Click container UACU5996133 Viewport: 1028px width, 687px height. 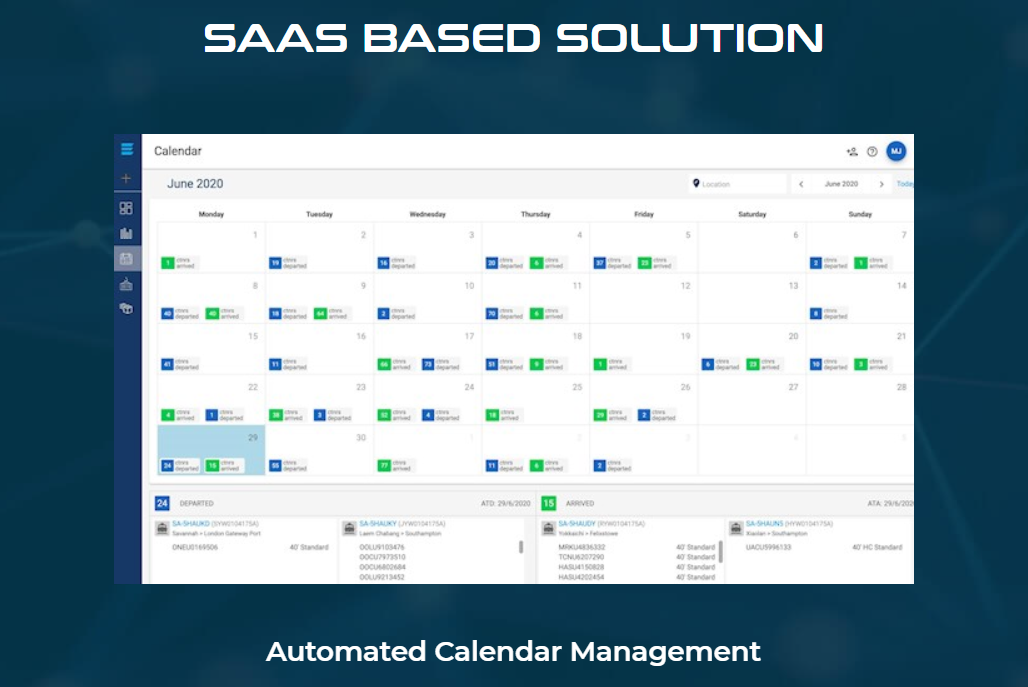coord(768,547)
